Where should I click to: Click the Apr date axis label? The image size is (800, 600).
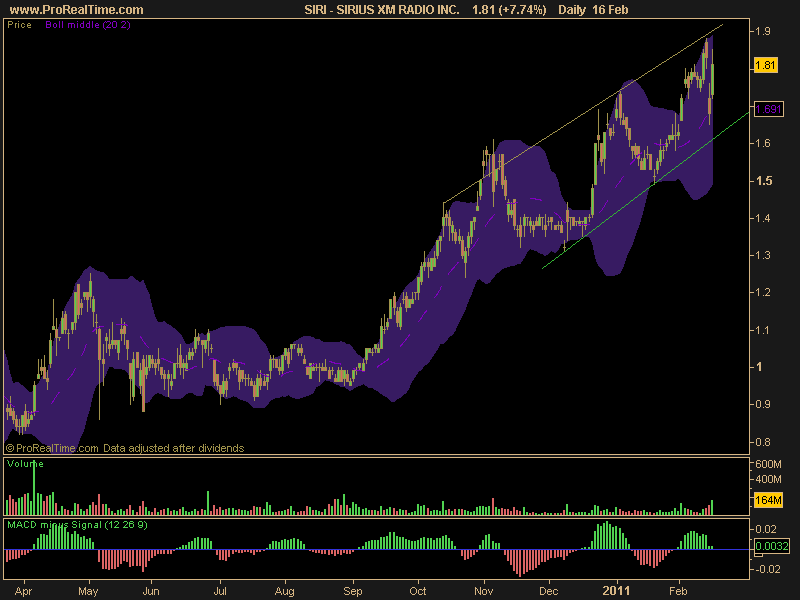click(x=23, y=591)
